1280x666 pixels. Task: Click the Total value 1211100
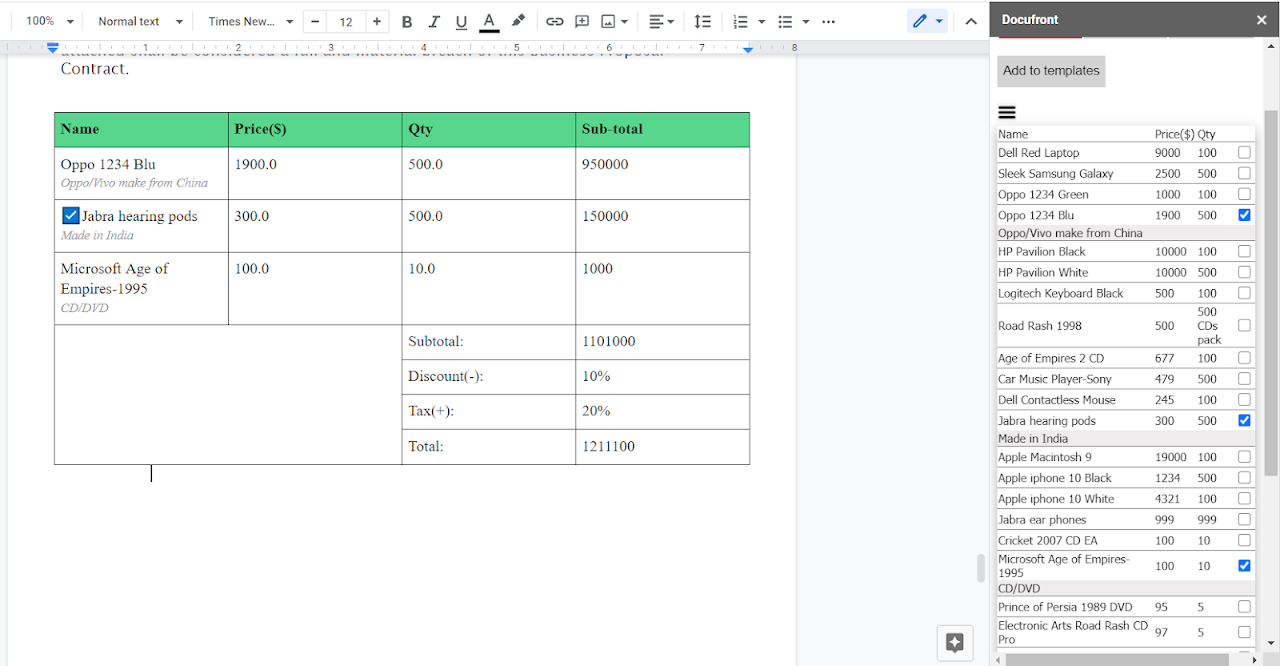(608, 447)
